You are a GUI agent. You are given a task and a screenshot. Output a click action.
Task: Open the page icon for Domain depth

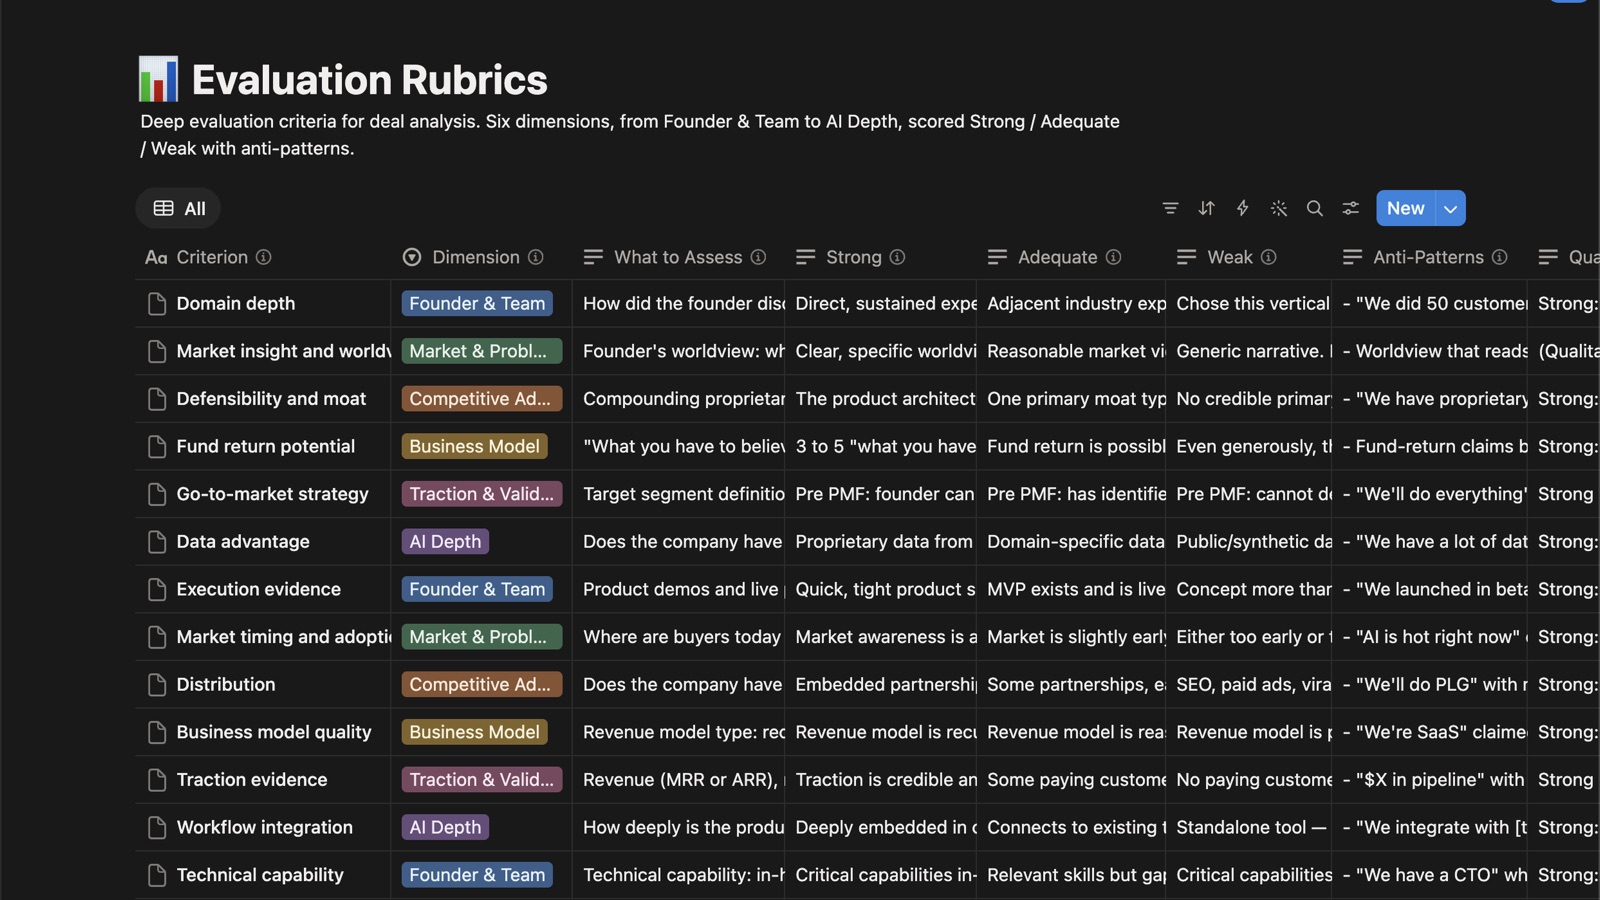click(157, 304)
